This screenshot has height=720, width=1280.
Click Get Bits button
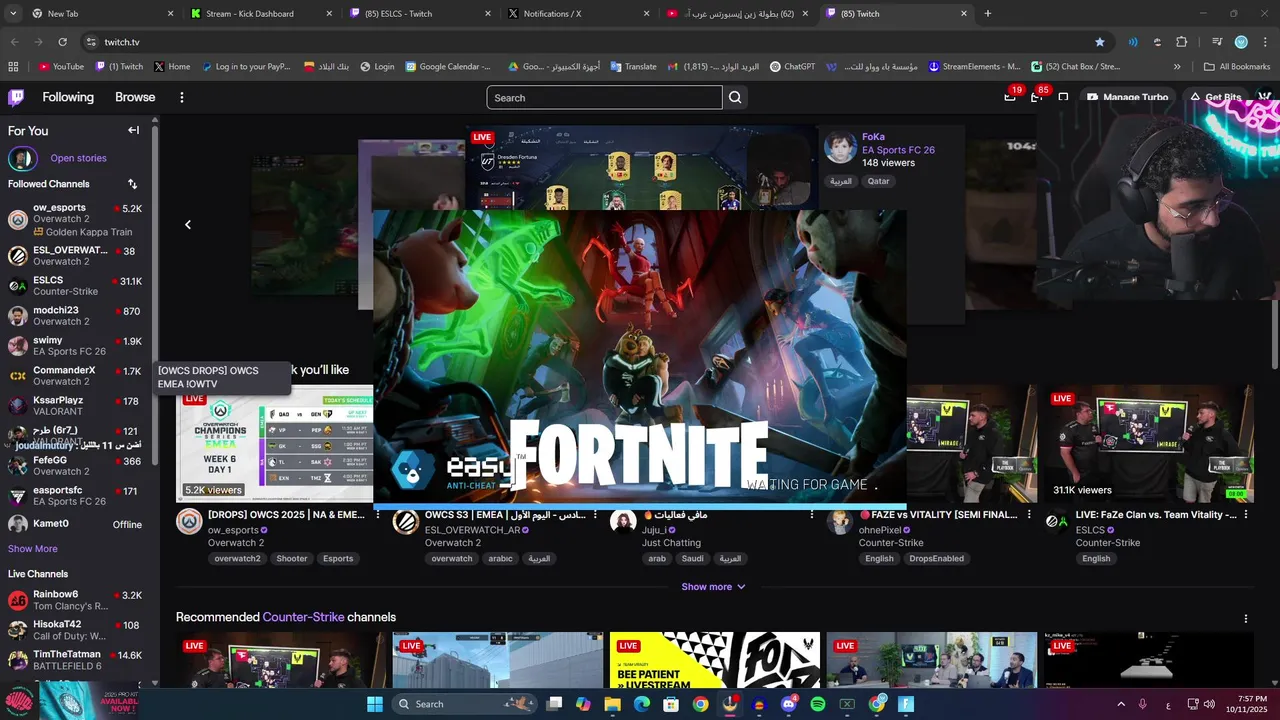(x=1214, y=97)
